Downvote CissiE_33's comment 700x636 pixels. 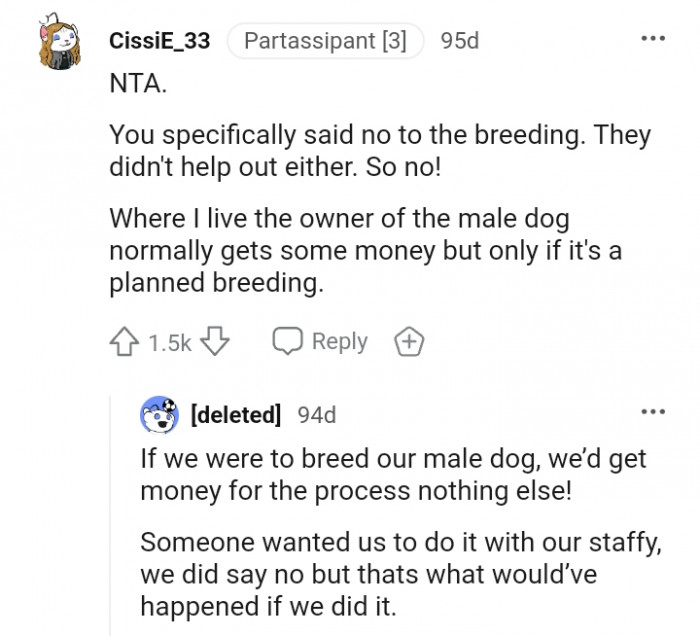(217, 342)
